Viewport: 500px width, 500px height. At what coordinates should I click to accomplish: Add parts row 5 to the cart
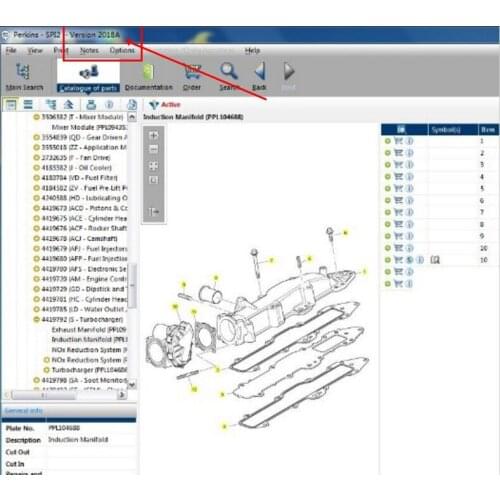[x=398, y=188]
